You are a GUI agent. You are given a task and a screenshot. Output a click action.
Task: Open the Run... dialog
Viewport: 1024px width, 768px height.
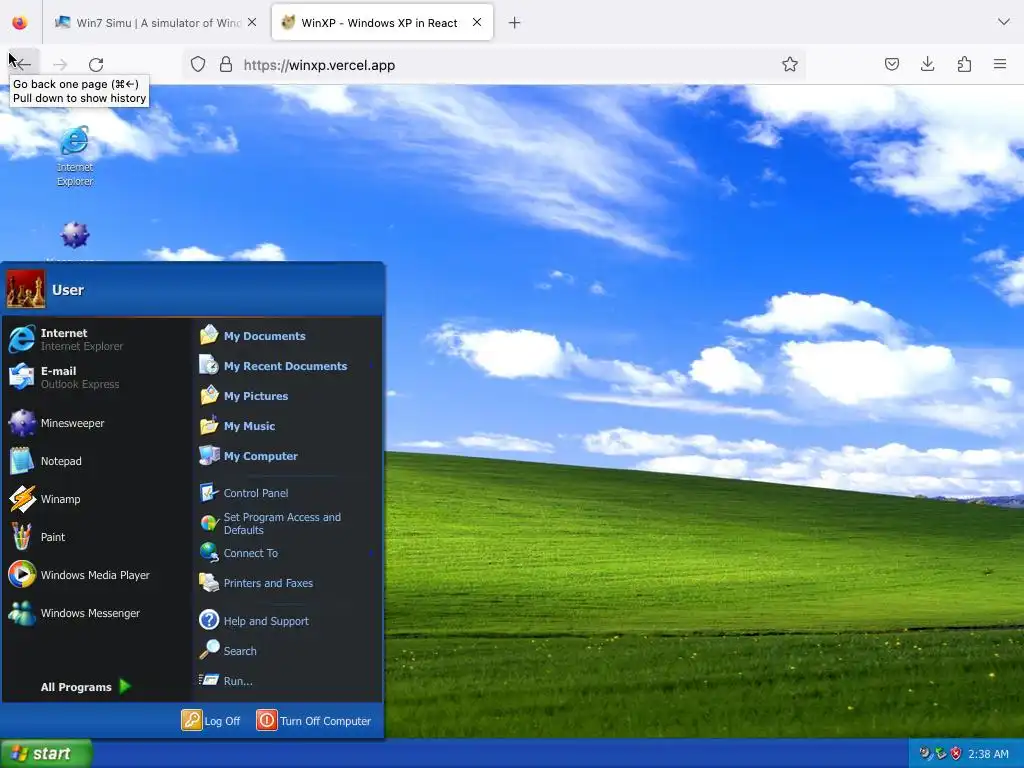pos(287,680)
